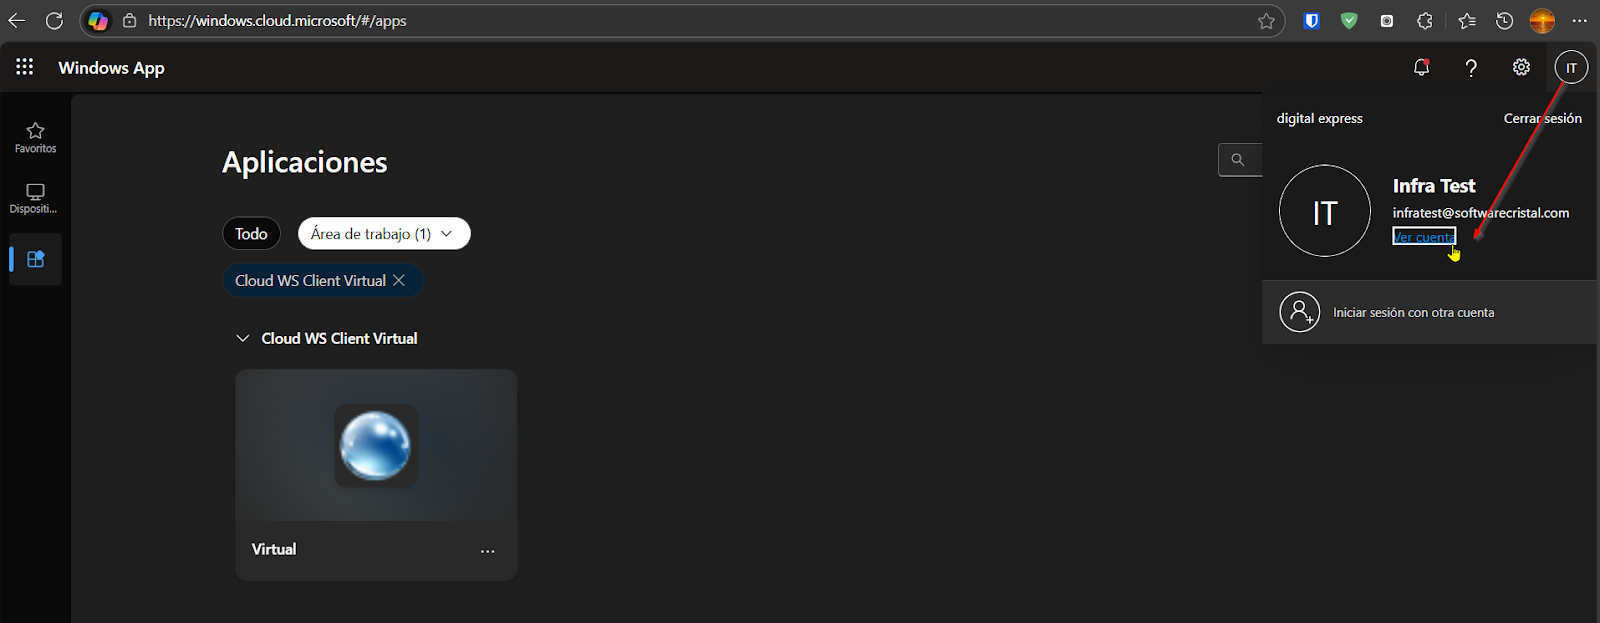Viewport: 1600px width, 623px height.
Task: Open the Virtual app more options menu
Action: 487,551
